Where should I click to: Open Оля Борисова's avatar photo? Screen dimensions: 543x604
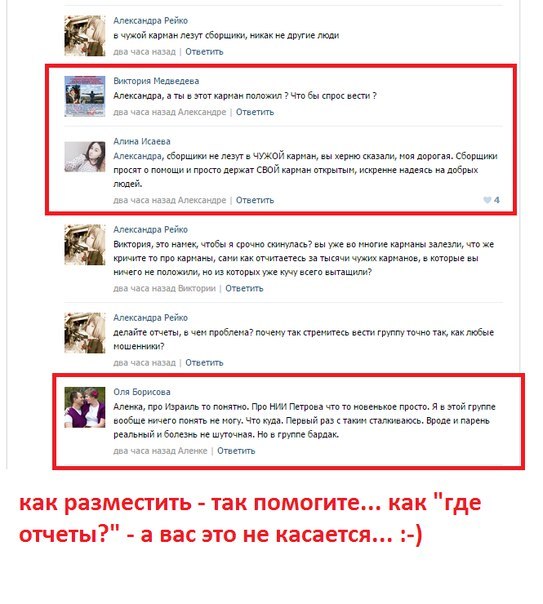(x=85, y=408)
